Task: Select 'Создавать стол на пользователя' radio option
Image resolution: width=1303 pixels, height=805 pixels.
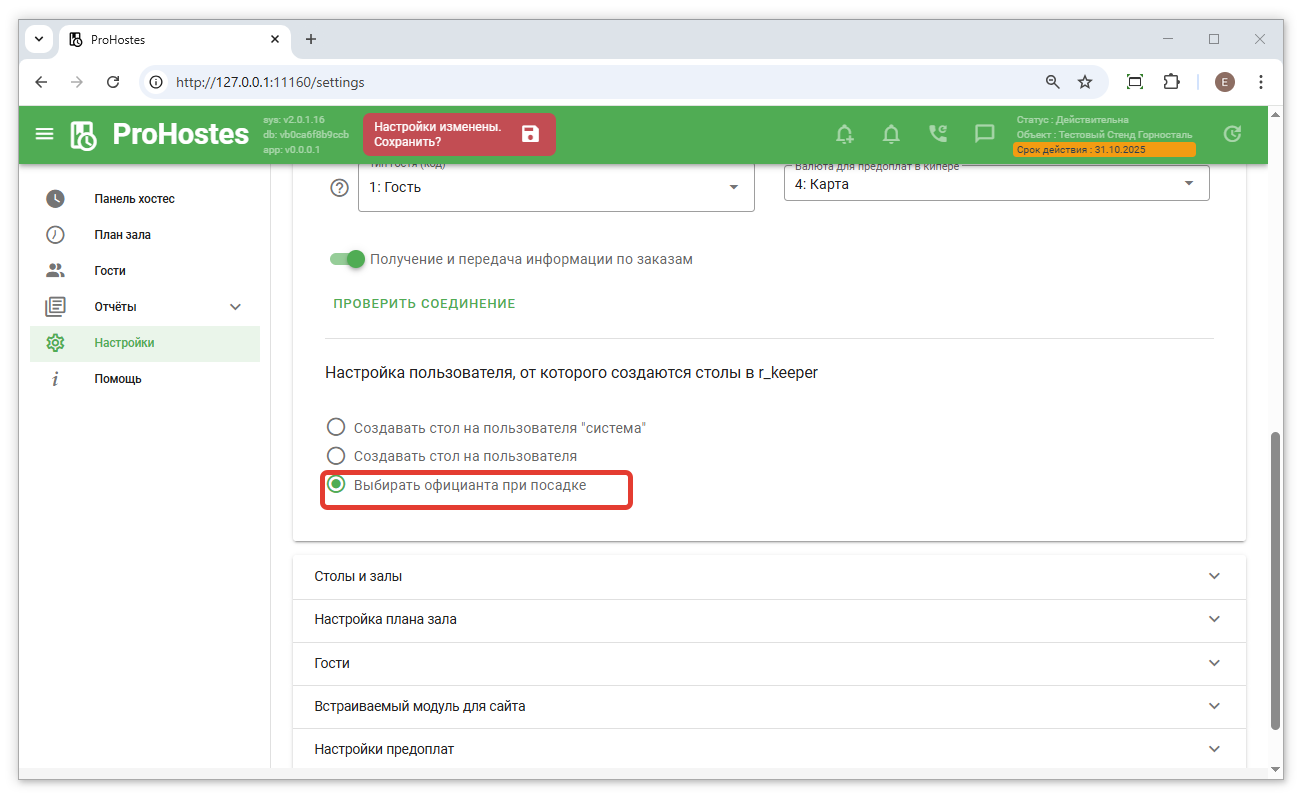Action: tap(337, 456)
